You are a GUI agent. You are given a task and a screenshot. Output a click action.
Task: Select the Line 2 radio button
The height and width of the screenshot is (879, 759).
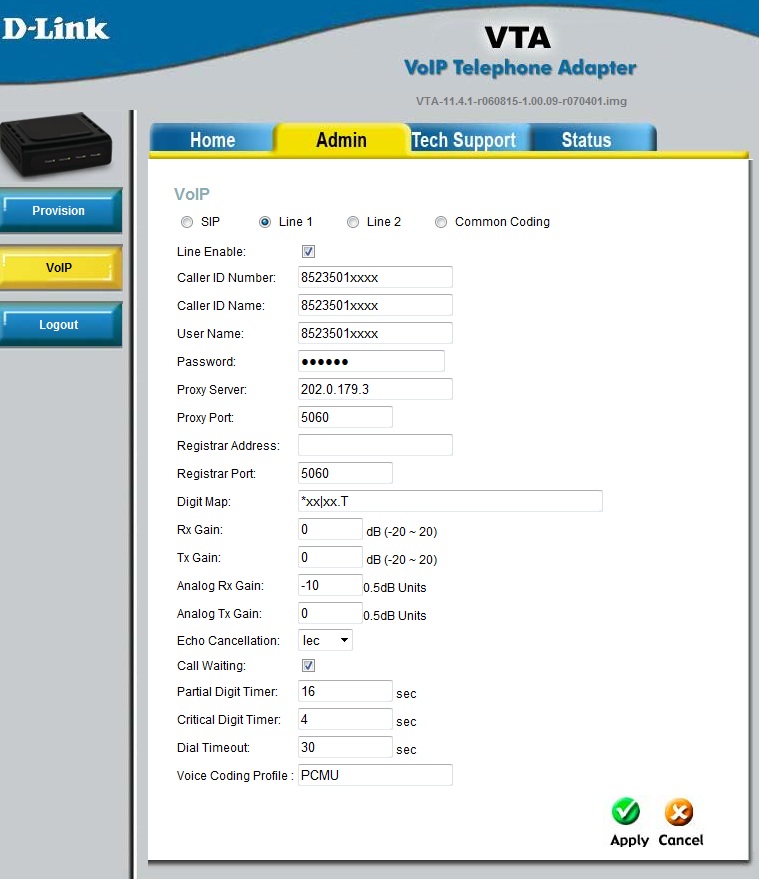353,222
